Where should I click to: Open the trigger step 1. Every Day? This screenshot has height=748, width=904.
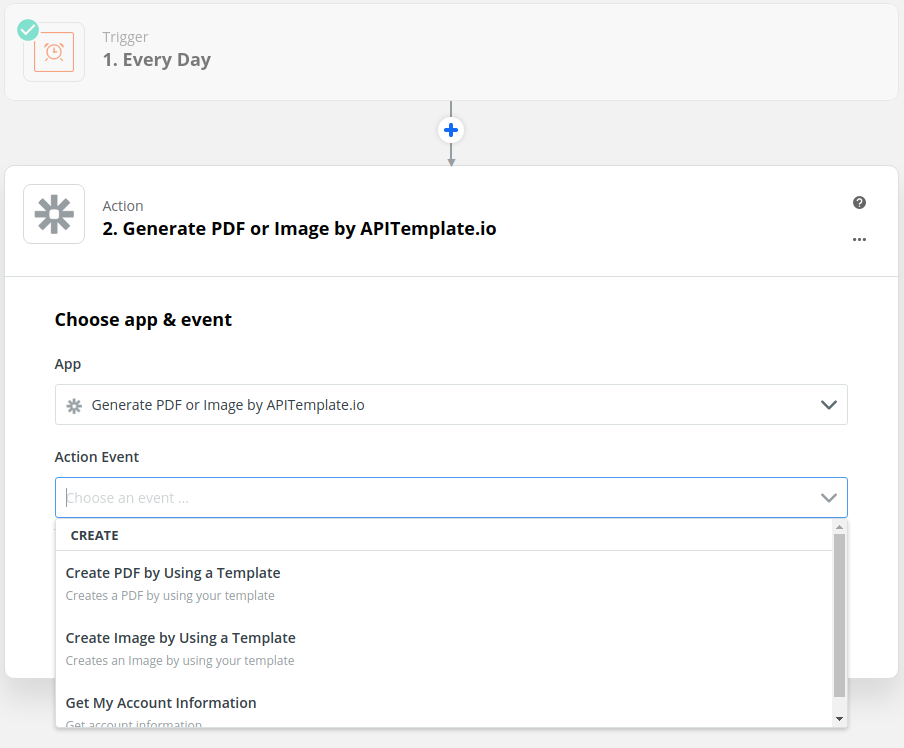451,52
